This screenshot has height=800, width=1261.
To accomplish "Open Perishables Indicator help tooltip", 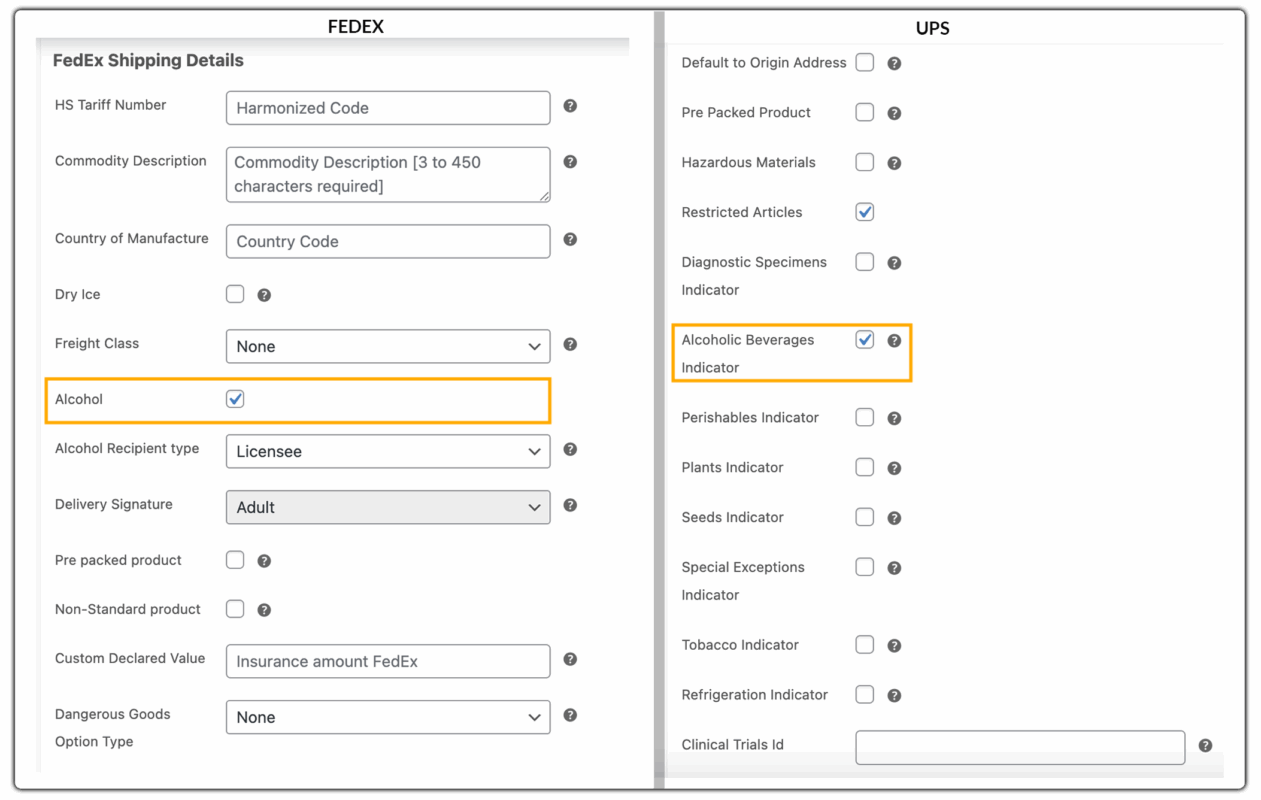I will tap(894, 418).
